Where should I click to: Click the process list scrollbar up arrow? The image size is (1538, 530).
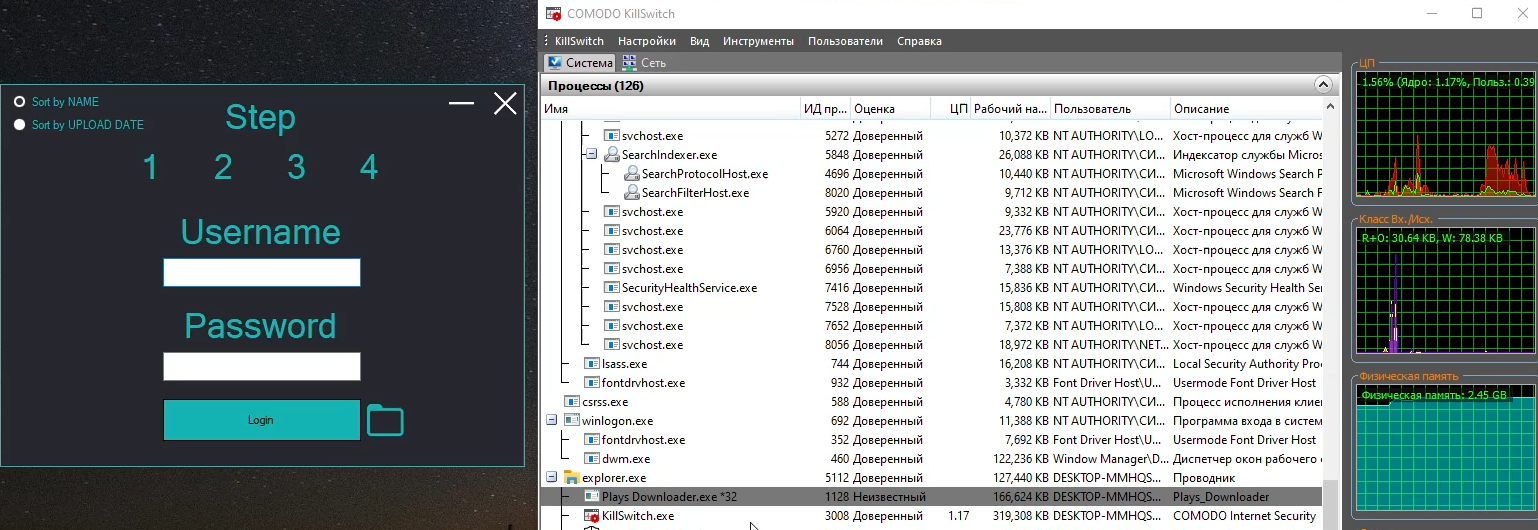pyautogui.click(x=1331, y=104)
